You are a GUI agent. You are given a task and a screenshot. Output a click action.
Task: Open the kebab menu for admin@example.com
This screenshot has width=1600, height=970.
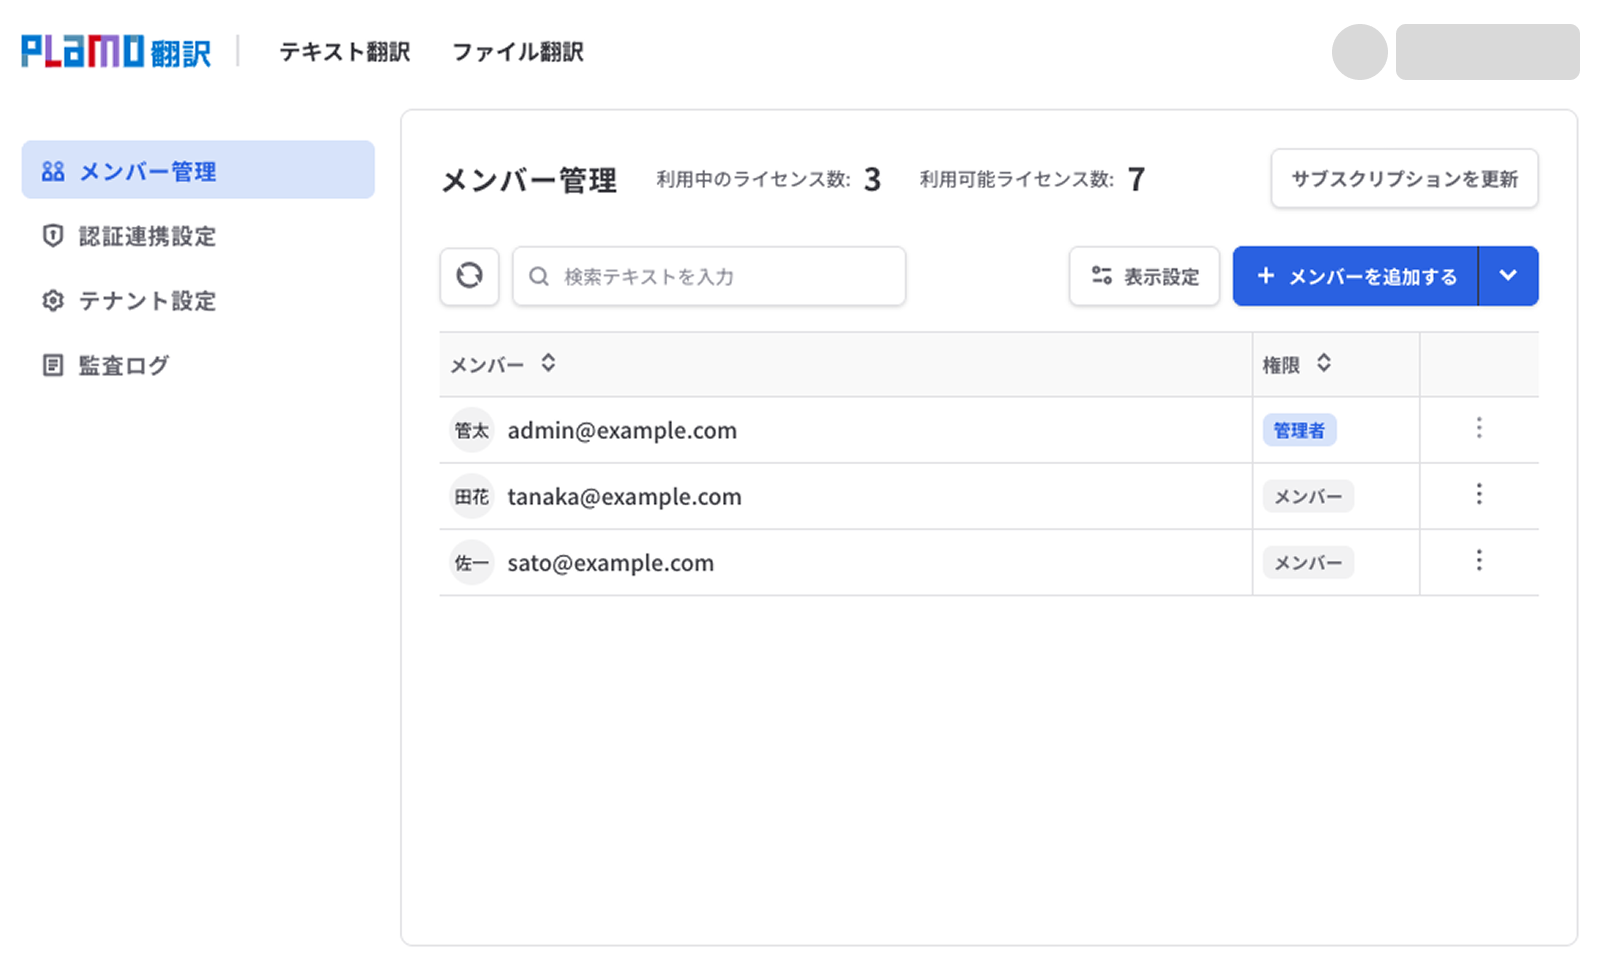1479,429
